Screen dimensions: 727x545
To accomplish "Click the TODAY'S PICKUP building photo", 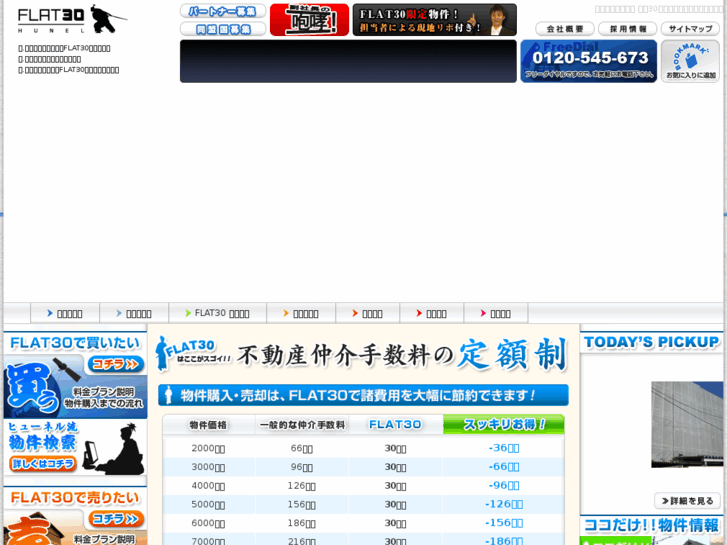I will click(x=687, y=424).
